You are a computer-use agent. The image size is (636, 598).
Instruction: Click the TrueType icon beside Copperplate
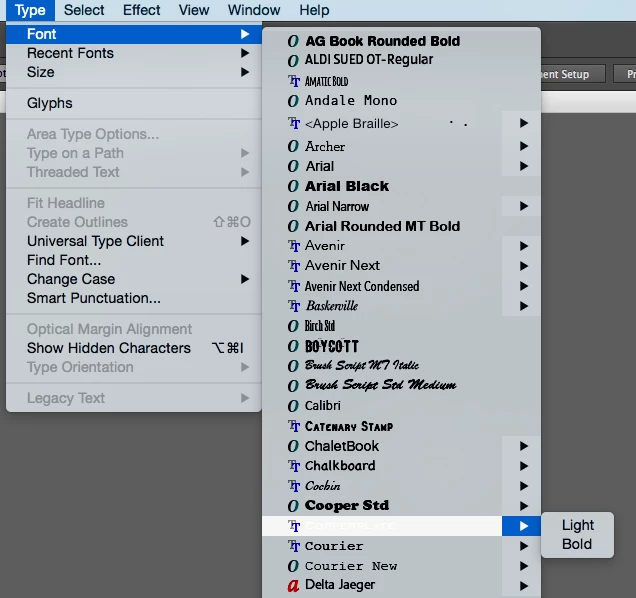[294, 526]
